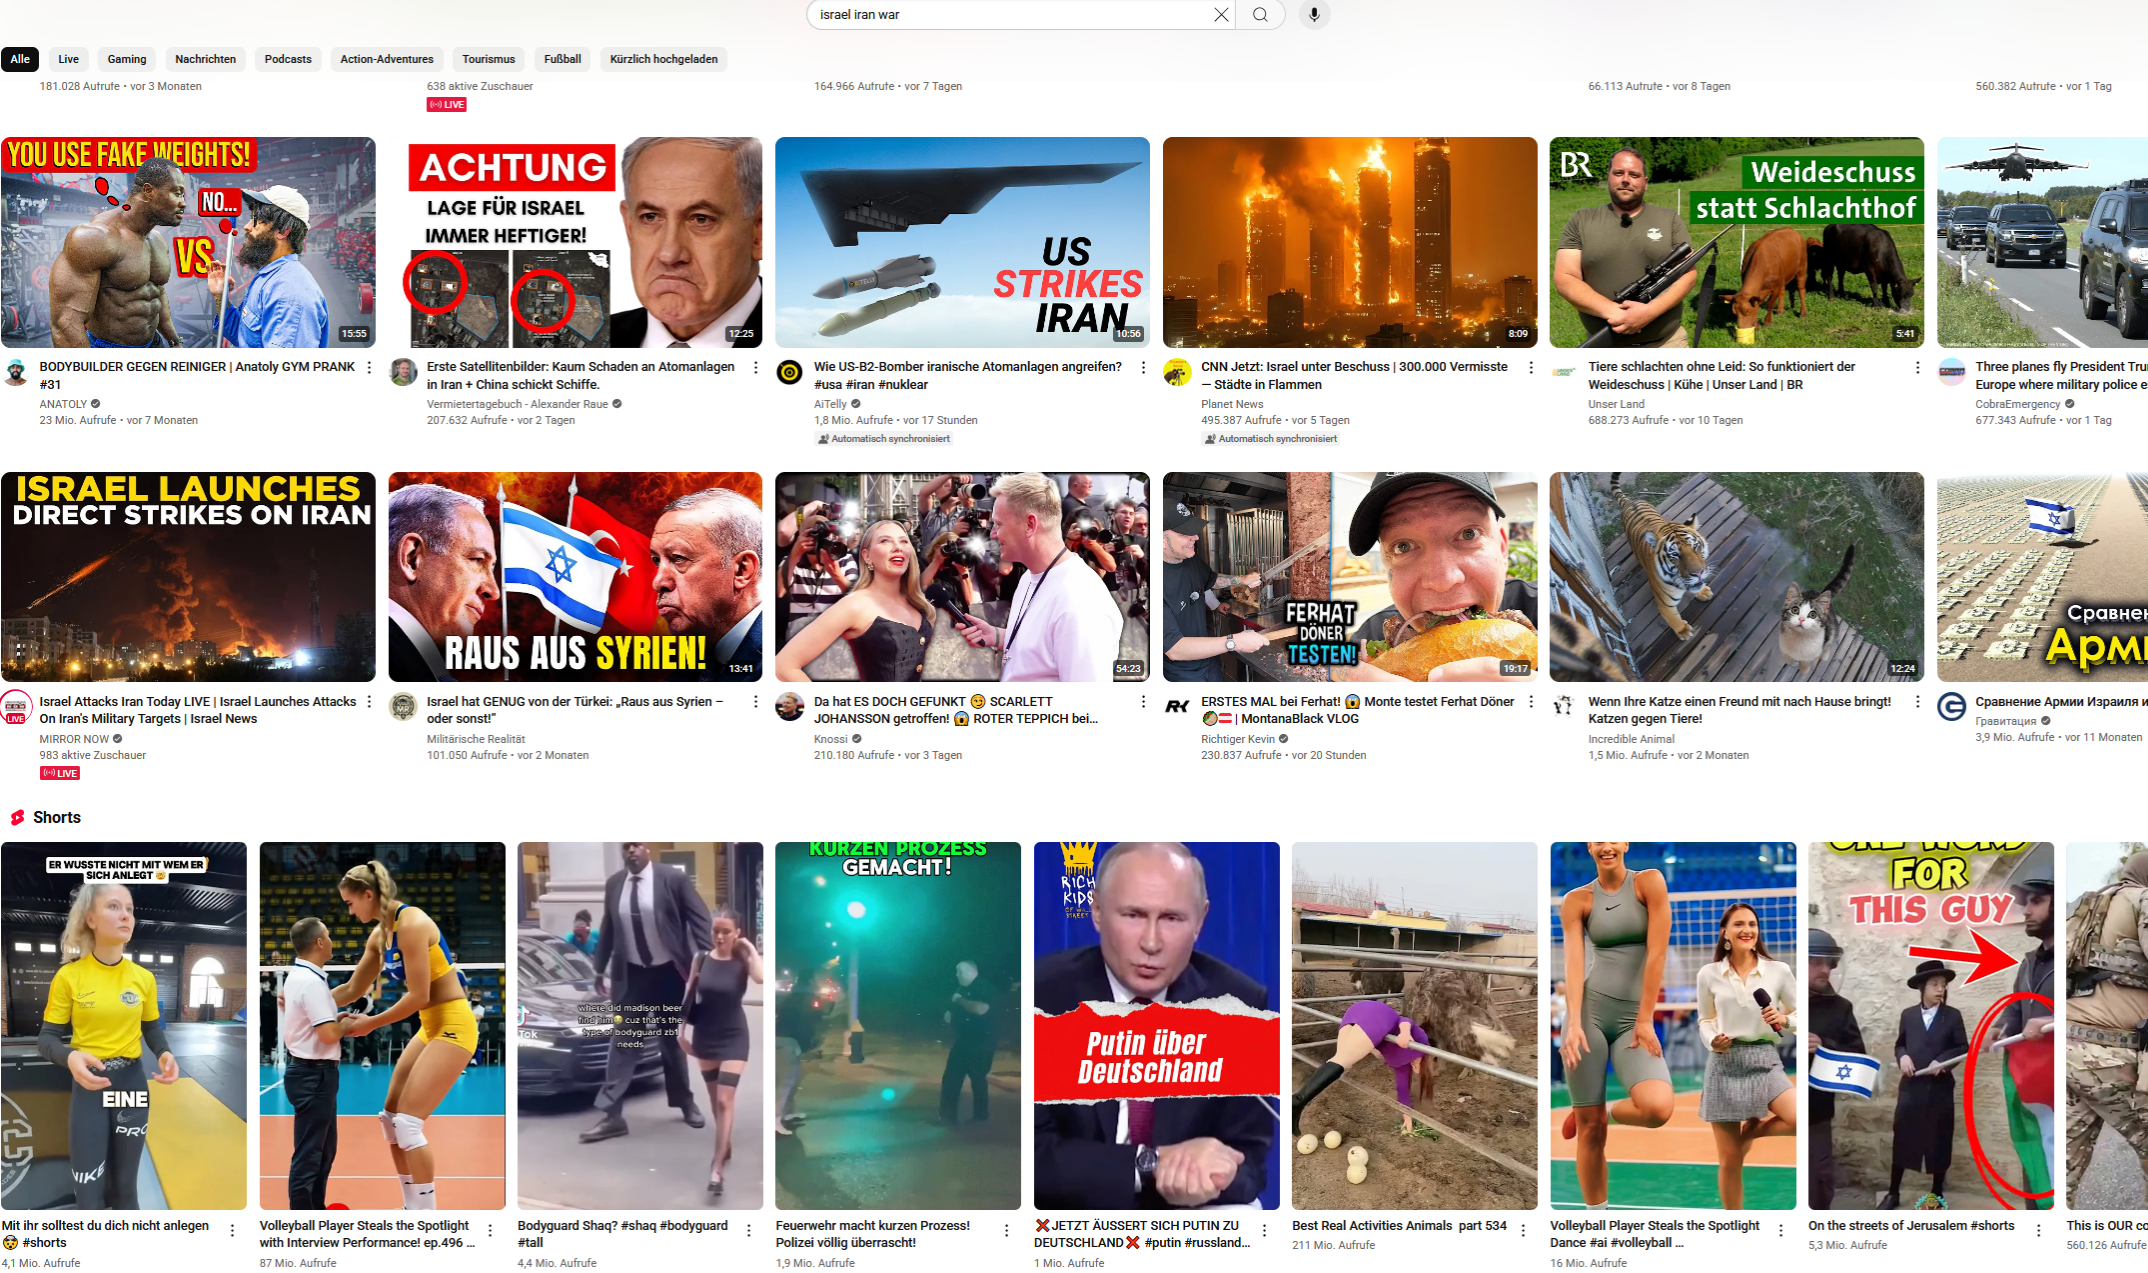The image size is (2148, 1273).
Task: Click the magnifier search button
Action: [x=1260, y=15]
